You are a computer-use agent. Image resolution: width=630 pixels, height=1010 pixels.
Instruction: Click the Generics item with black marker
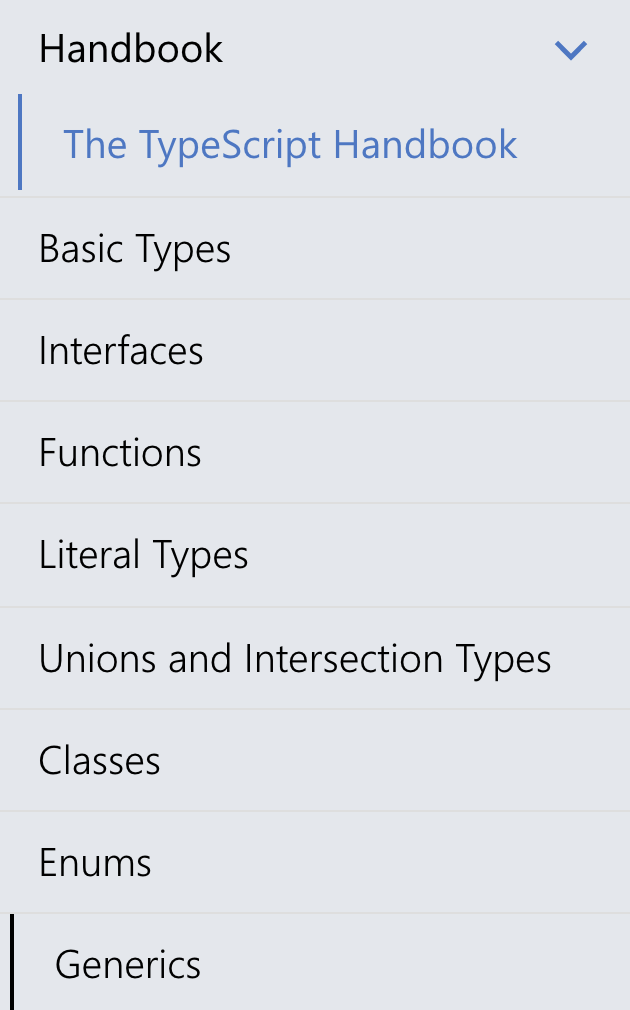[x=128, y=965]
